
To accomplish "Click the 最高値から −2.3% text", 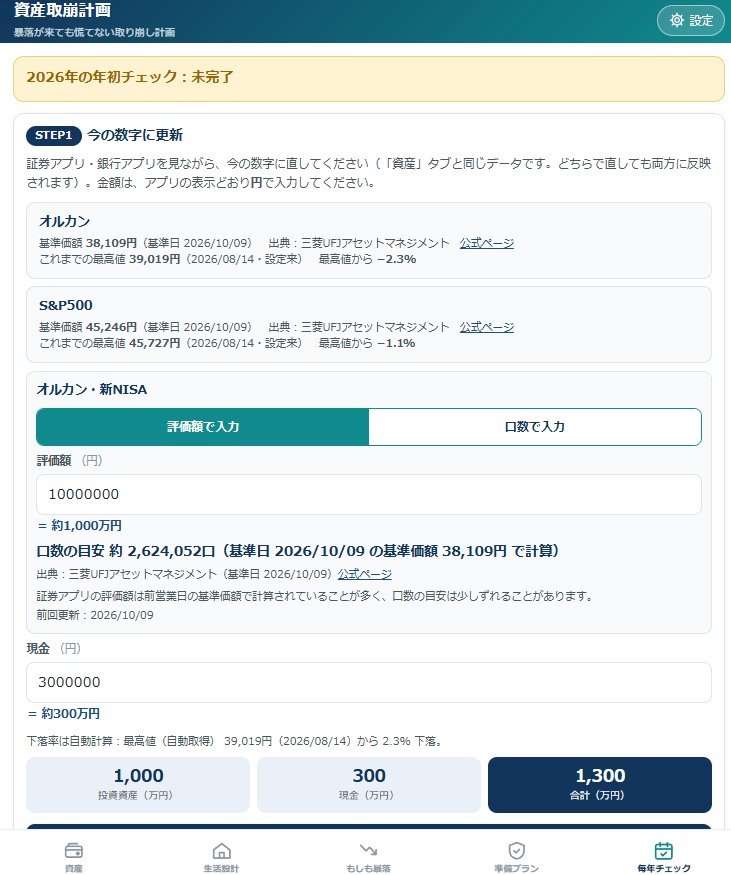I will pyautogui.click(x=367, y=259).
